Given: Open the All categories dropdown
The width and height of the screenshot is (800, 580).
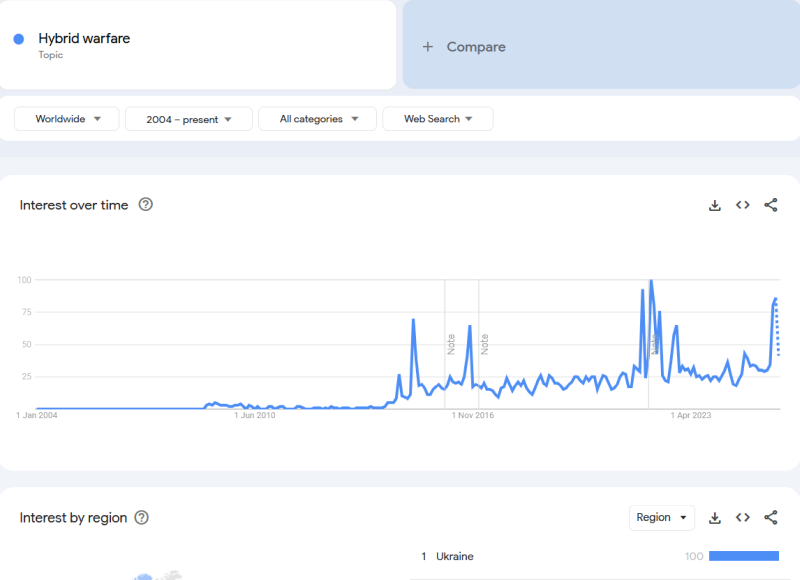Looking at the screenshot, I should pyautogui.click(x=317, y=119).
